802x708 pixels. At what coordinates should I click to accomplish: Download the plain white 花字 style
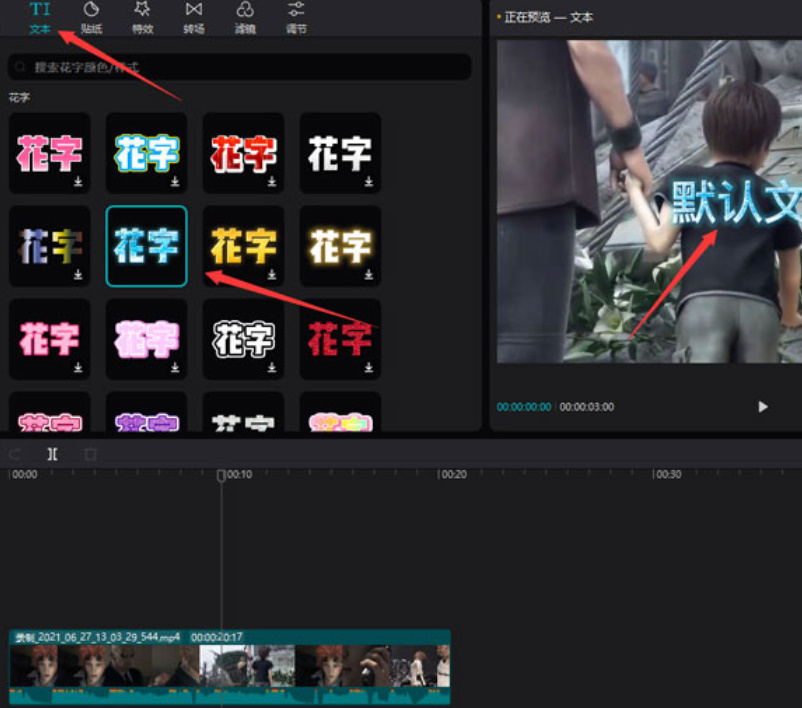point(368,182)
